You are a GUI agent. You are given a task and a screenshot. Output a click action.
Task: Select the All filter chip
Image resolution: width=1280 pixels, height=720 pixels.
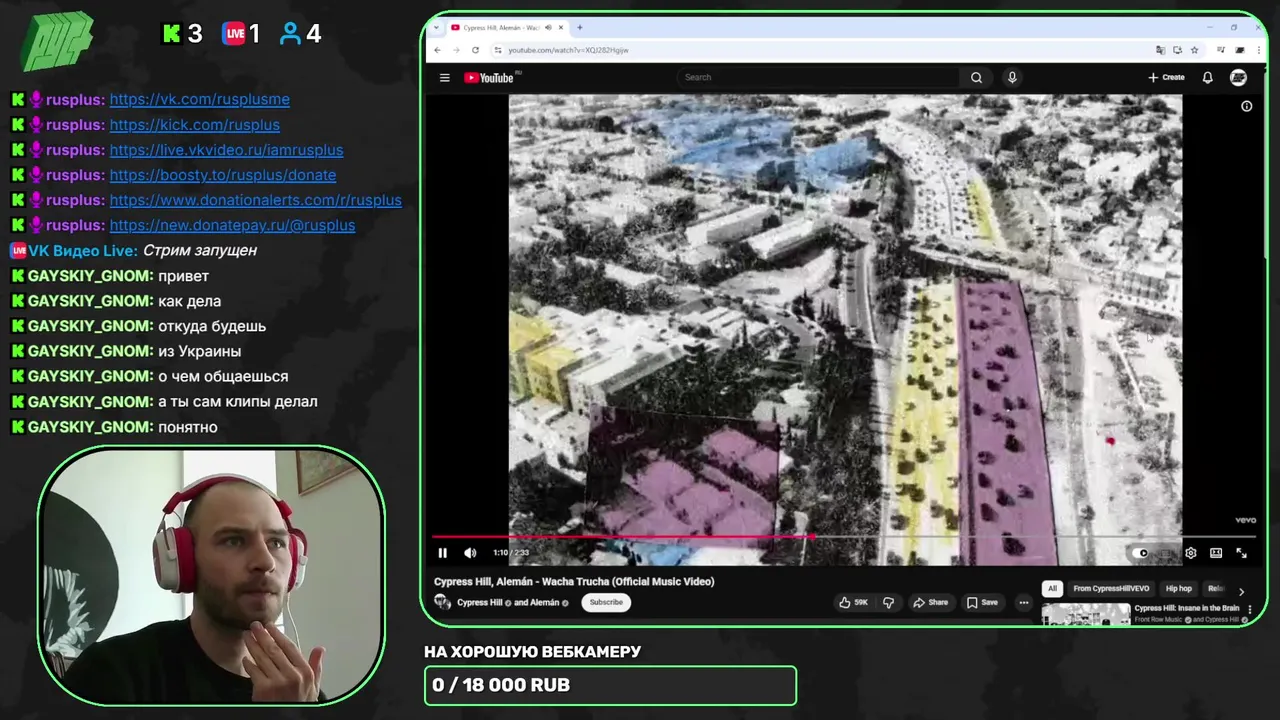point(1052,589)
